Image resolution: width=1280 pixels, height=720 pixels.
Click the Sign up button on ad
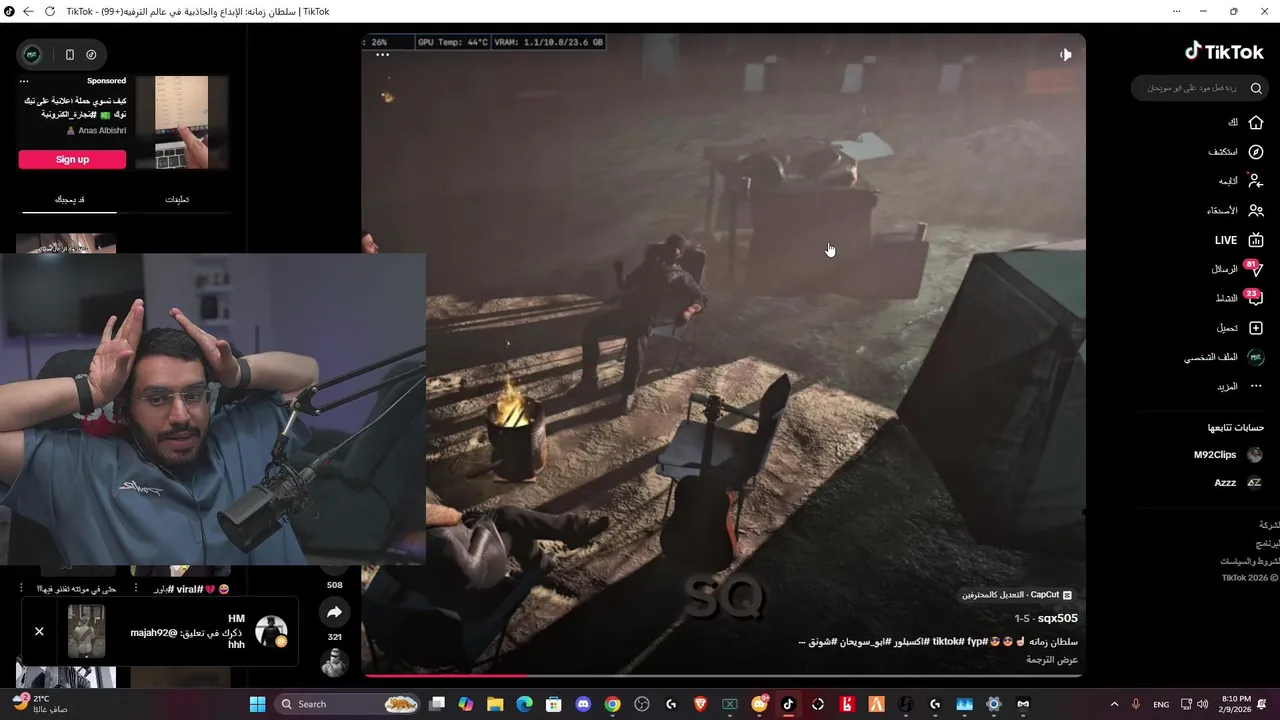coord(72,159)
